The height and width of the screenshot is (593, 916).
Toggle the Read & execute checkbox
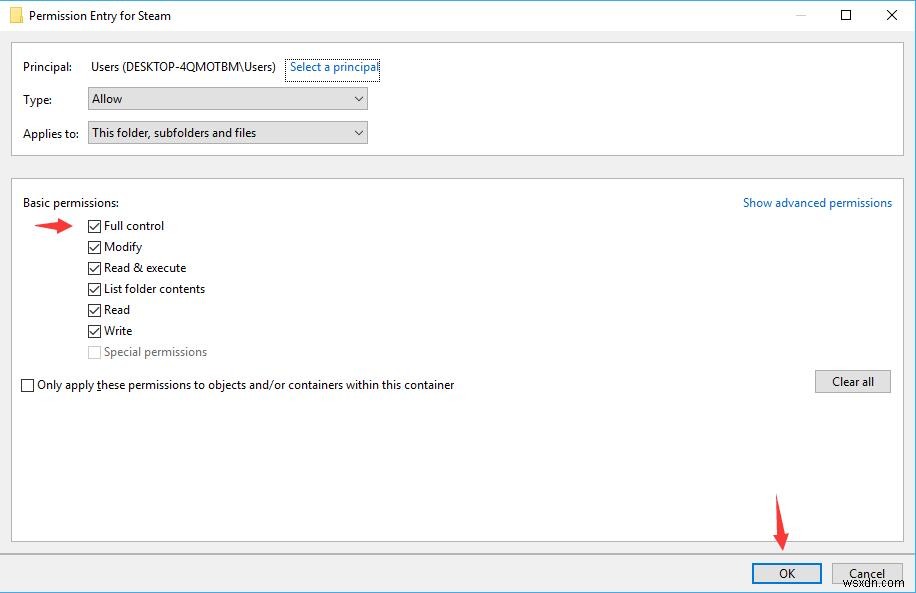94,268
